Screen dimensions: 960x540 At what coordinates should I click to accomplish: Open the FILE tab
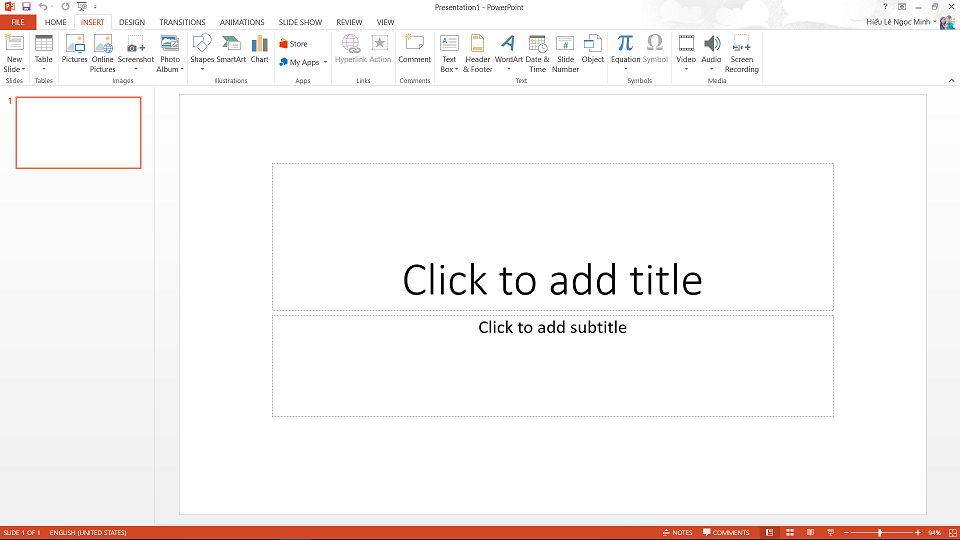pyautogui.click(x=18, y=22)
